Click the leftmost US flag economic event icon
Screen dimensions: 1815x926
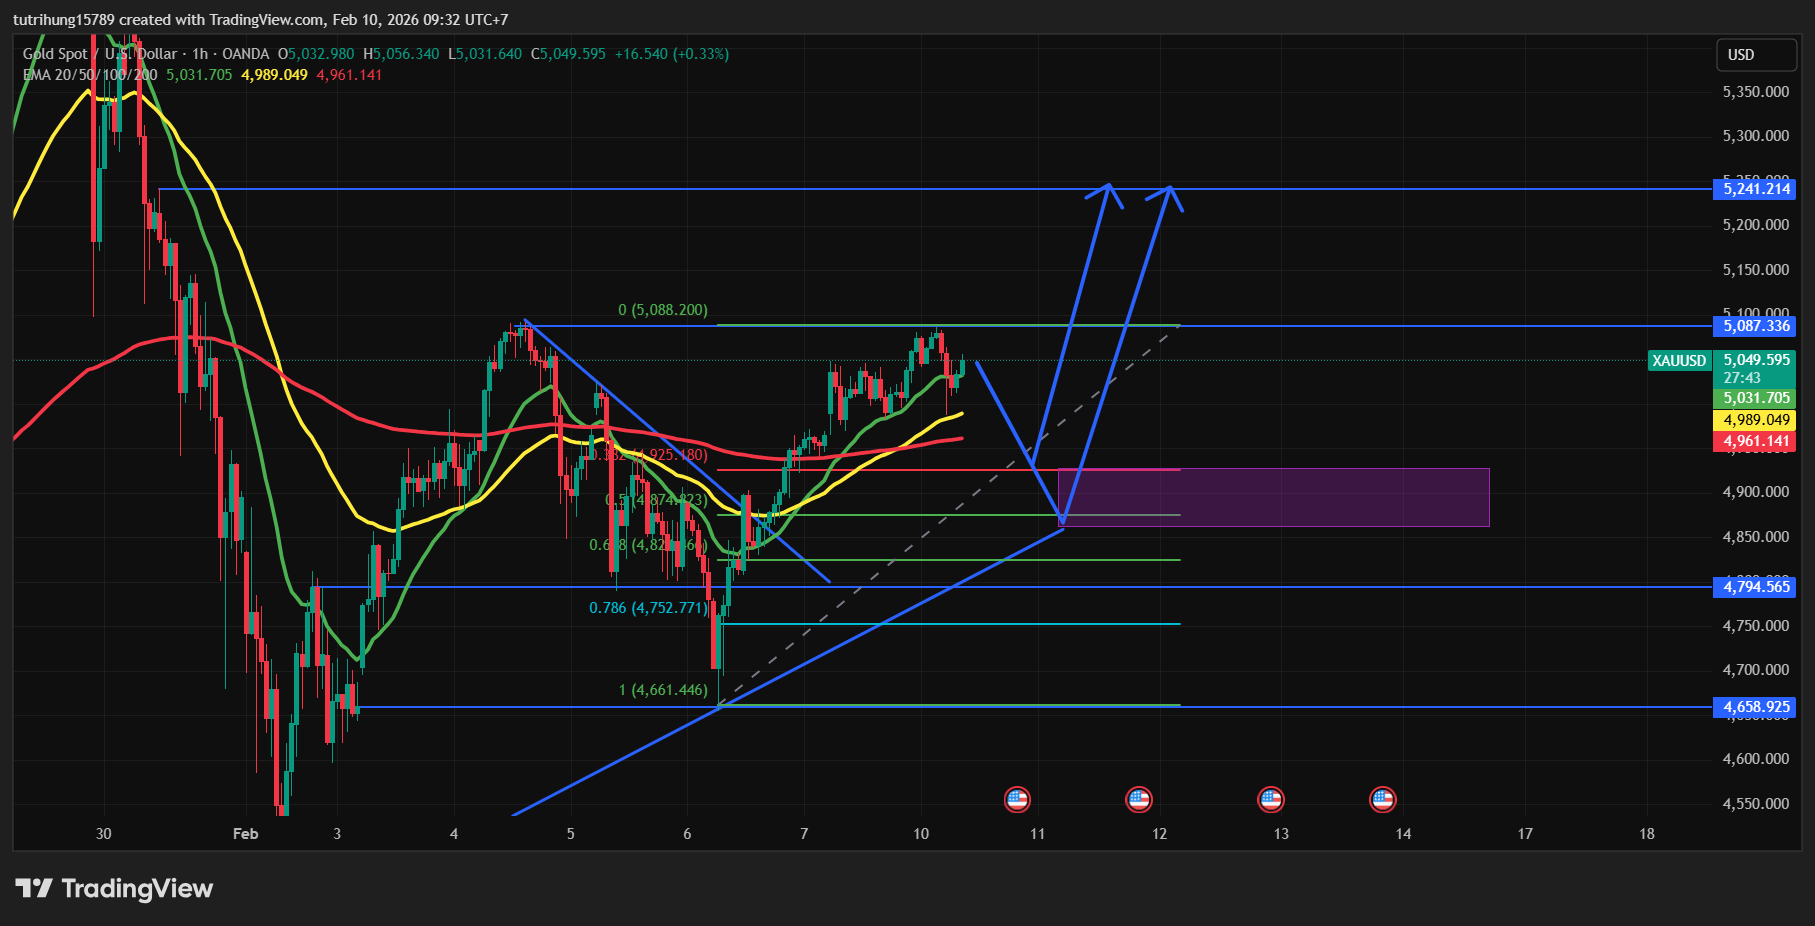1017,799
